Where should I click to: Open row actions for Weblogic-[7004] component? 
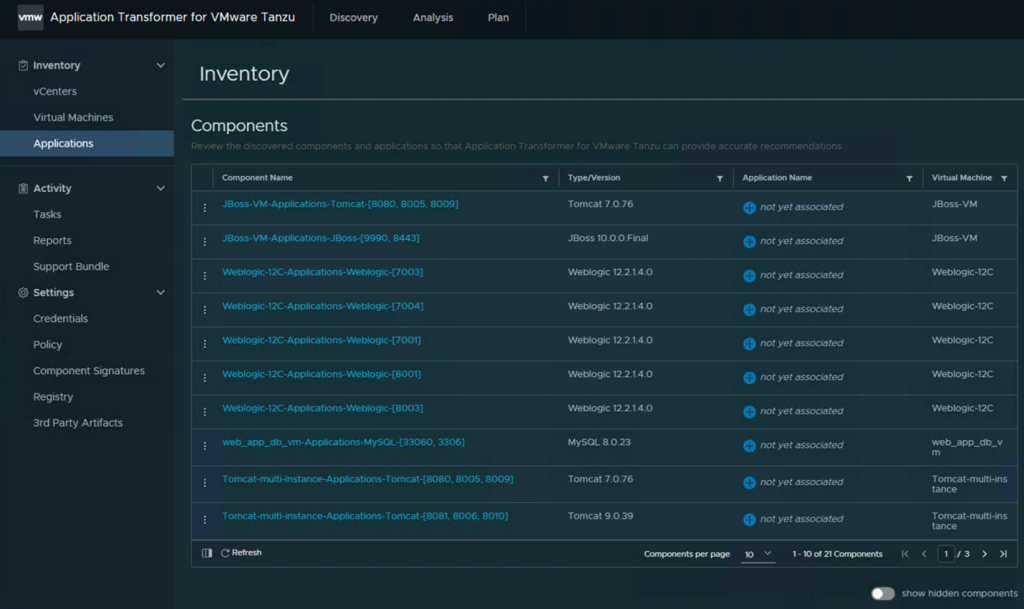tap(204, 309)
